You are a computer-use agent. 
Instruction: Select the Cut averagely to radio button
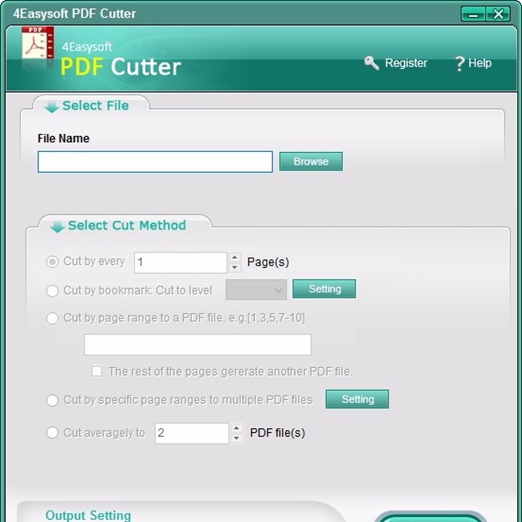click(x=52, y=433)
